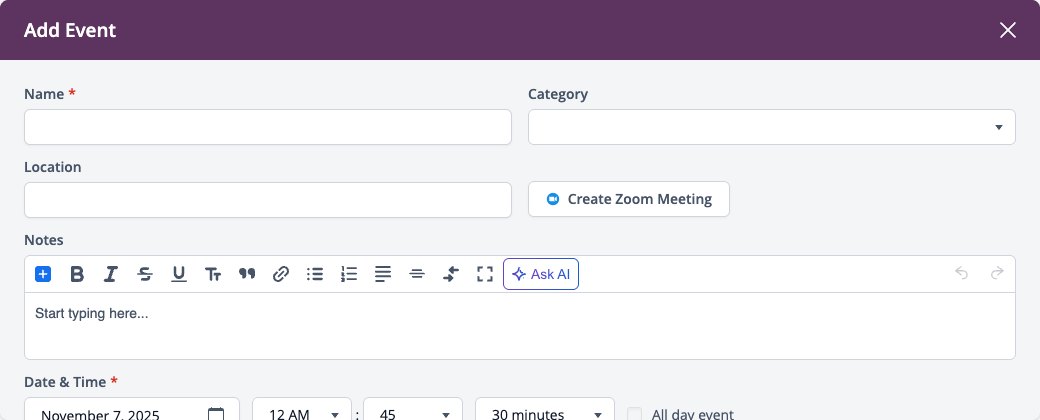Toggle strikethrough text formatting
The width and height of the screenshot is (1040, 420).
tap(145, 274)
